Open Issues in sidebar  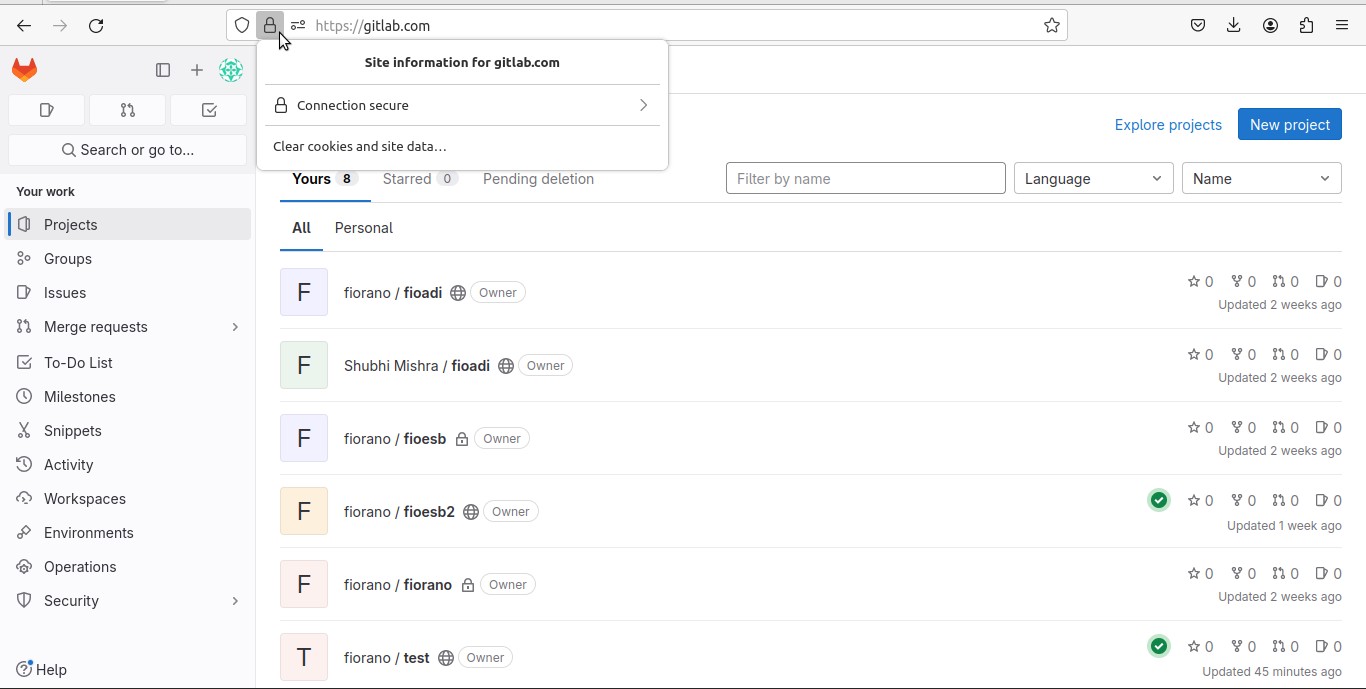(128, 292)
